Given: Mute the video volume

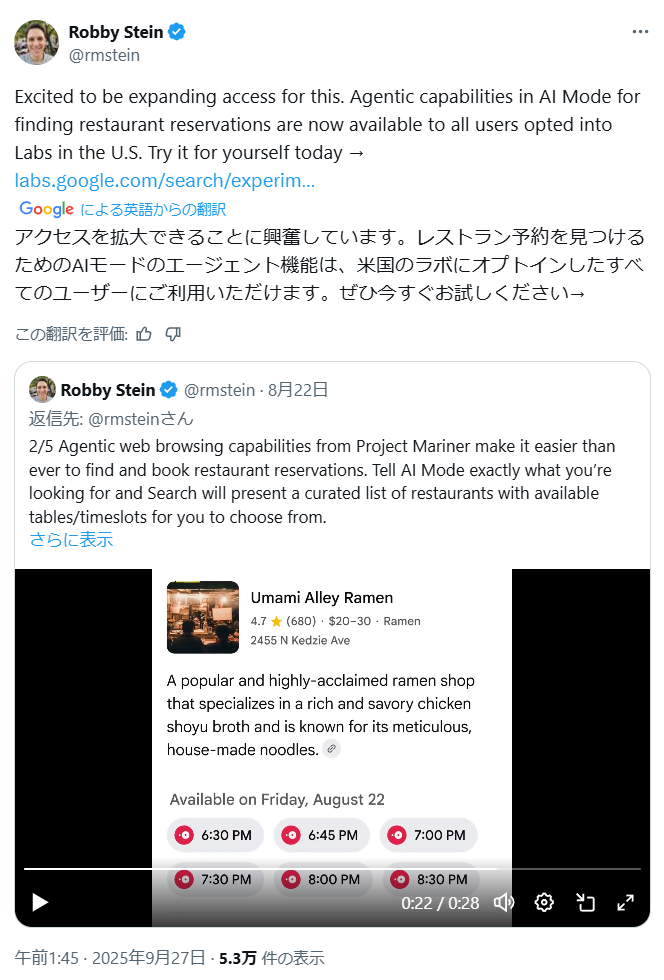Looking at the screenshot, I should tap(504, 903).
